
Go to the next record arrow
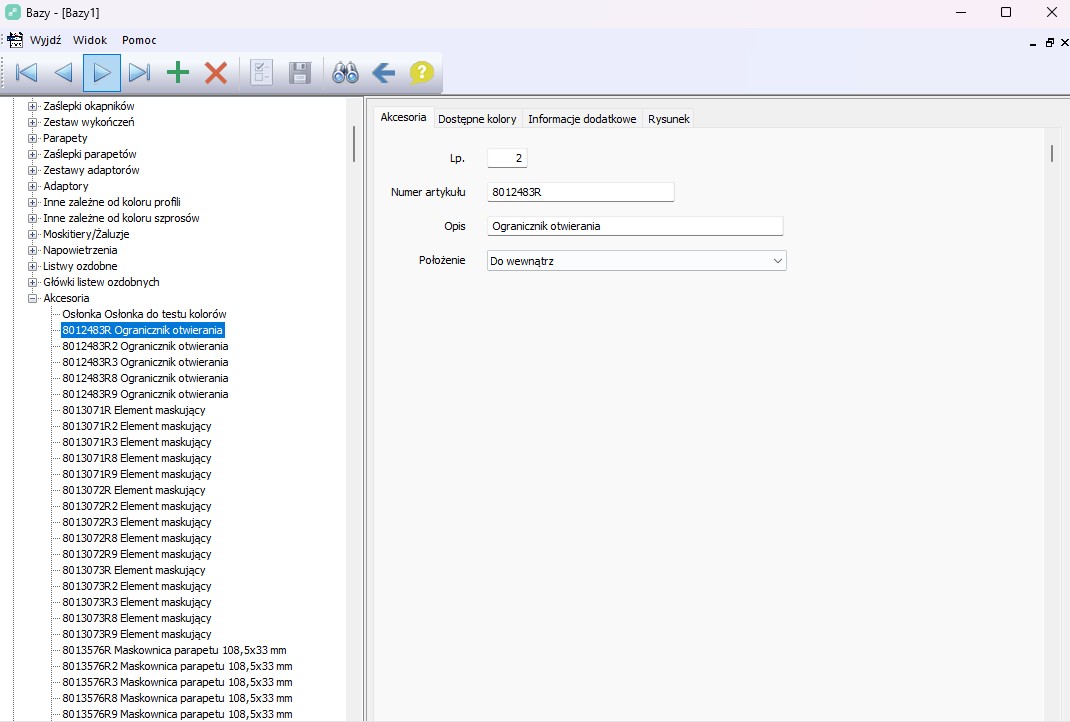102,72
